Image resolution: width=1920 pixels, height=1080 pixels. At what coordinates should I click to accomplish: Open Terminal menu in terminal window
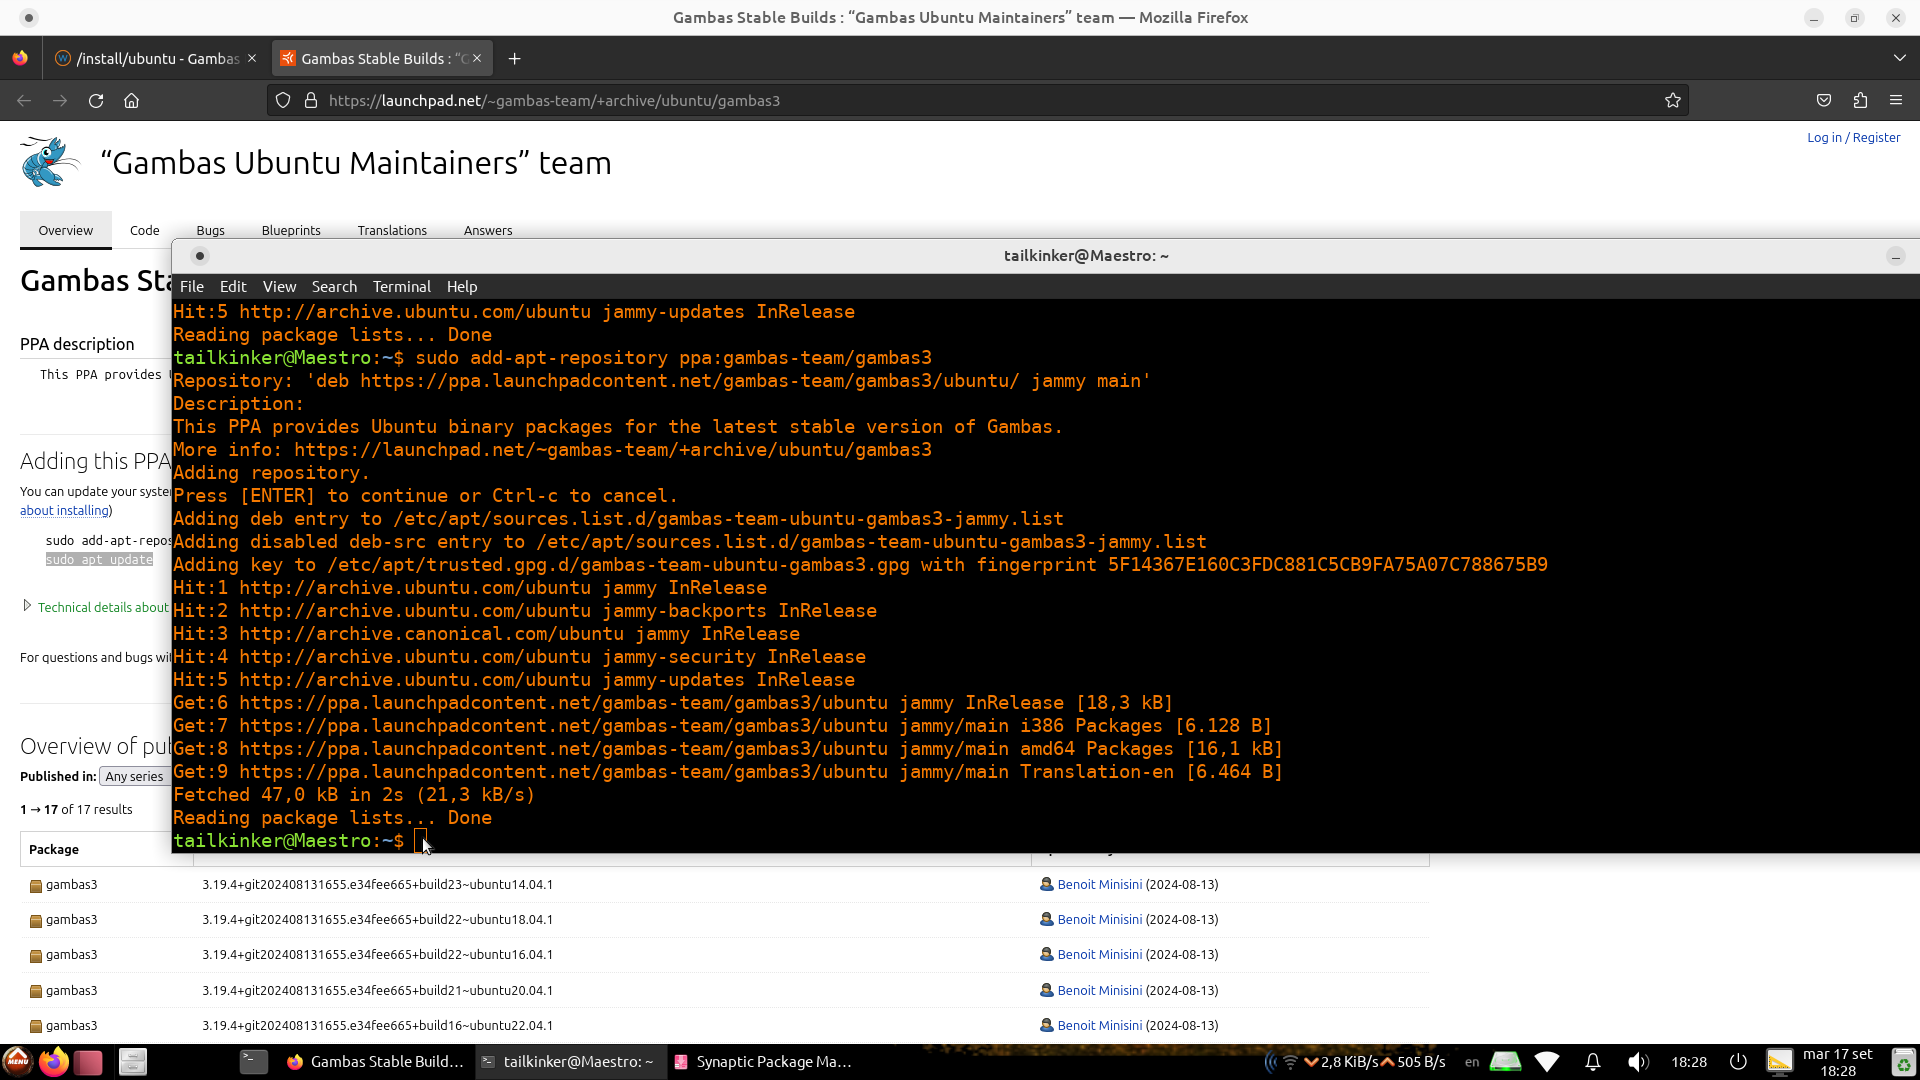tap(401, 286)
